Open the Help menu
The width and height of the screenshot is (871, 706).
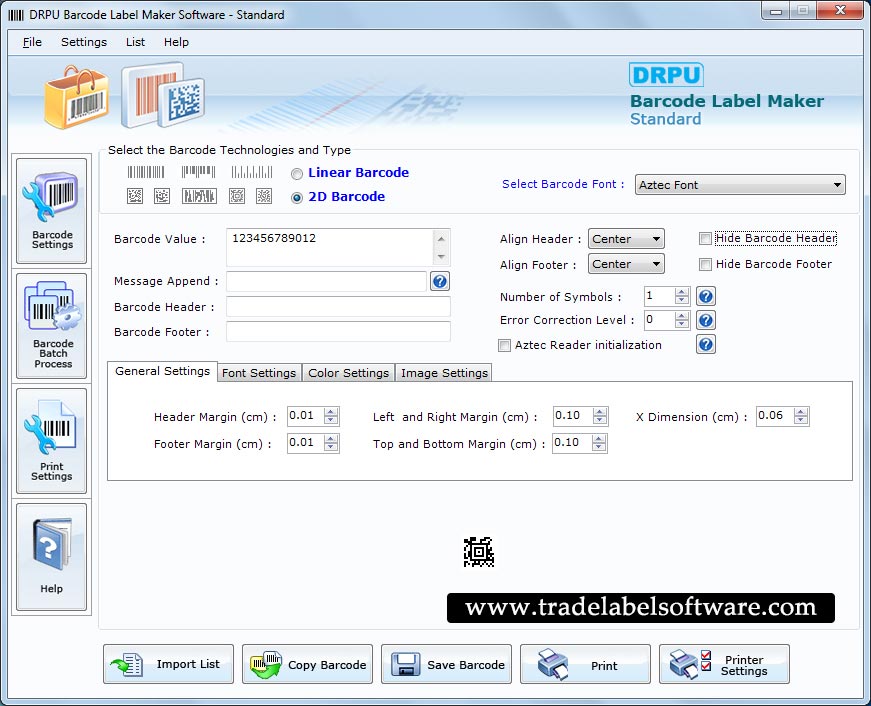point(176,42)
